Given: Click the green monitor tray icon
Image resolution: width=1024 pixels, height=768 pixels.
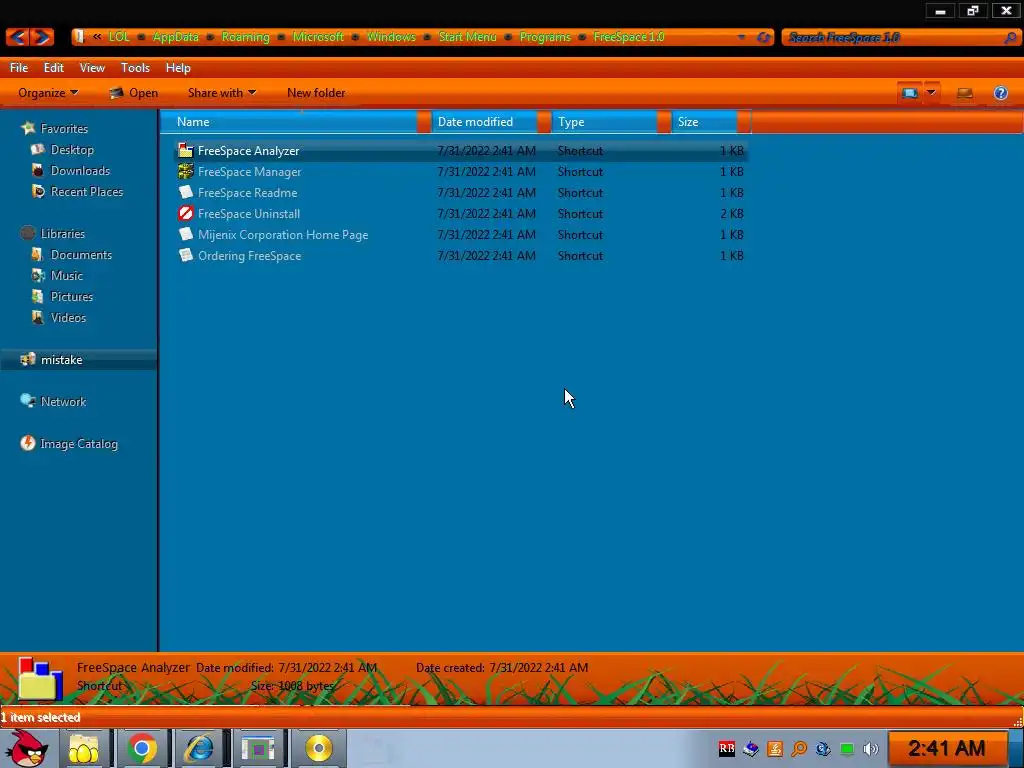Looking at the screenshot, I should [x=846, y=748].
